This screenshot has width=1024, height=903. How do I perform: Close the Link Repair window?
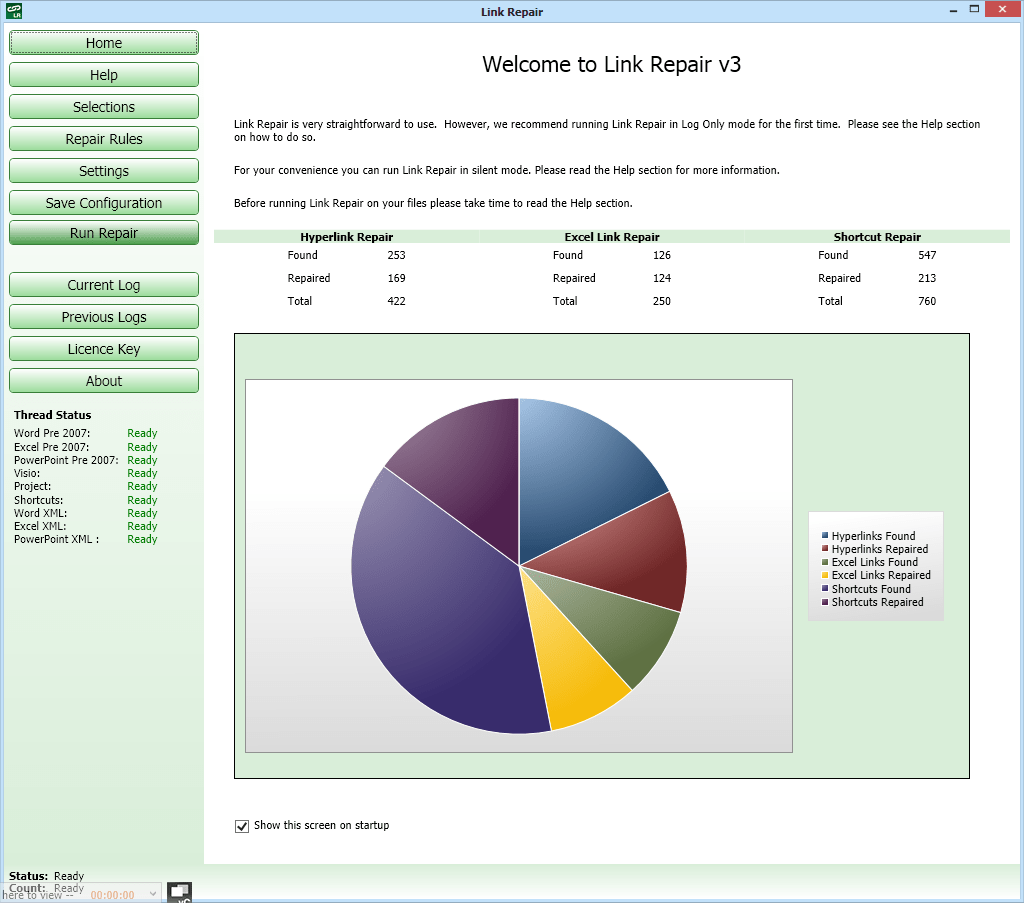(x=1002, y=9)
